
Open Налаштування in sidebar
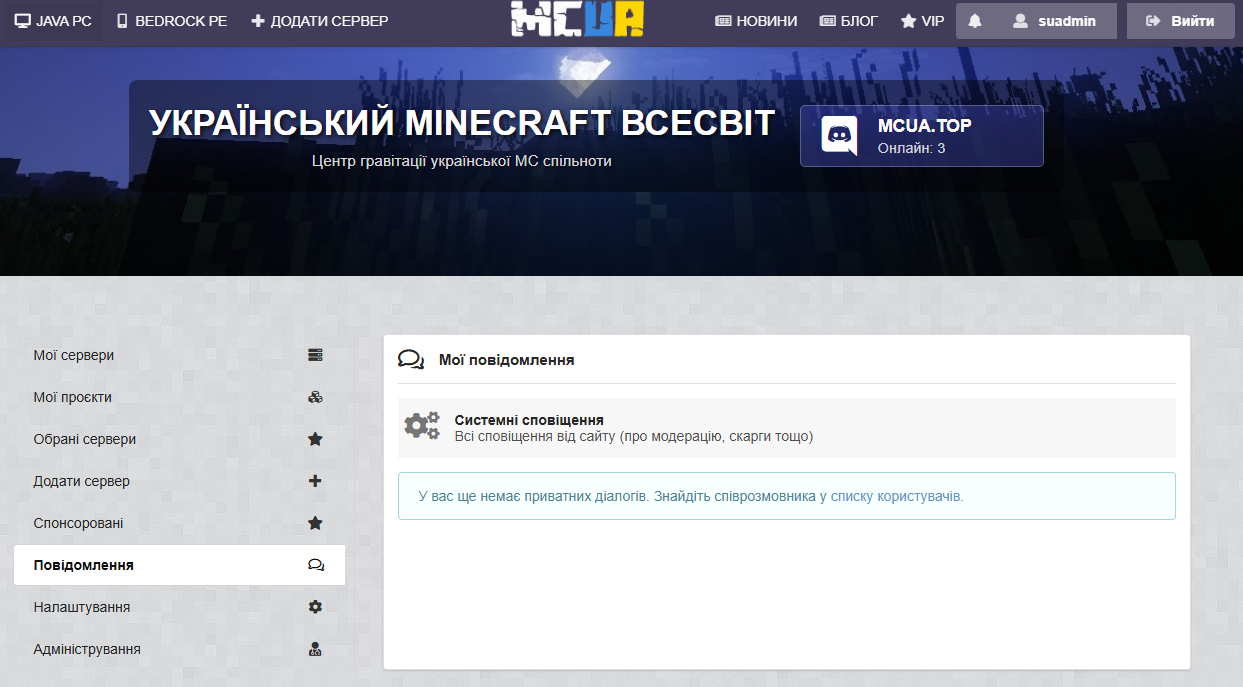click(179, 607)
